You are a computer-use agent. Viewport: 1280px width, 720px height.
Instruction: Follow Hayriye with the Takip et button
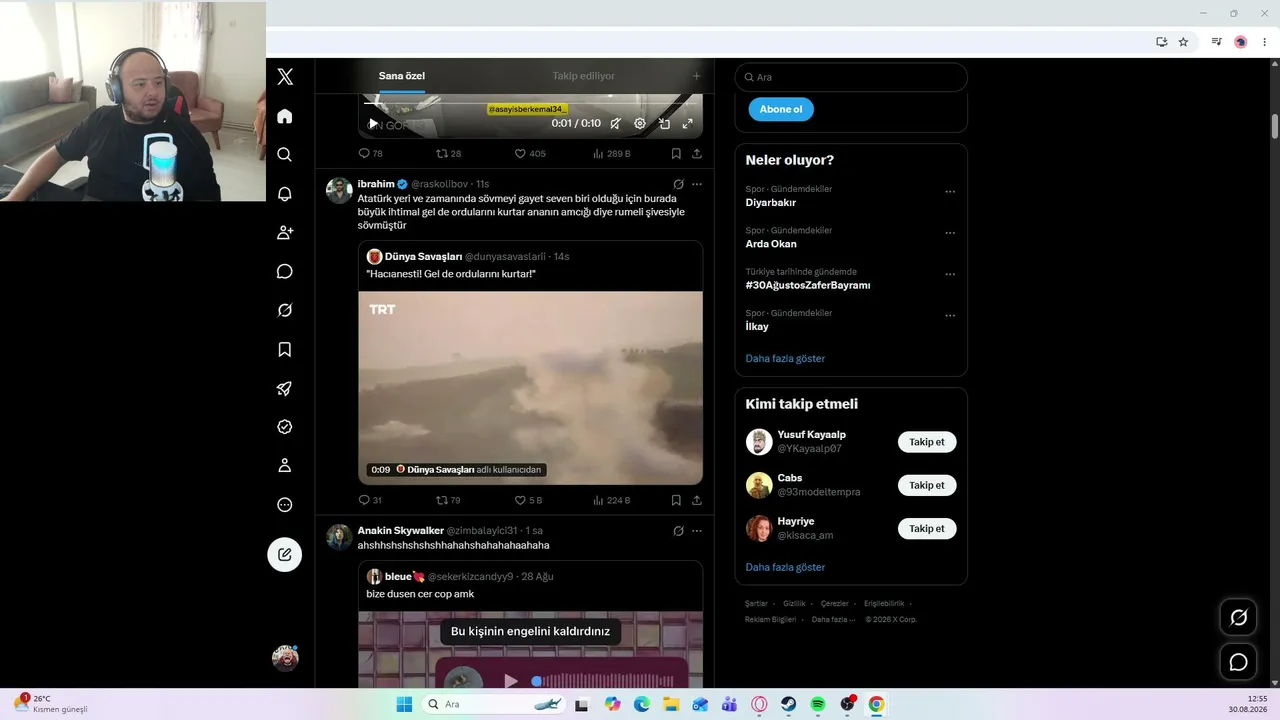pyautogui.click(x=927, y=528)
